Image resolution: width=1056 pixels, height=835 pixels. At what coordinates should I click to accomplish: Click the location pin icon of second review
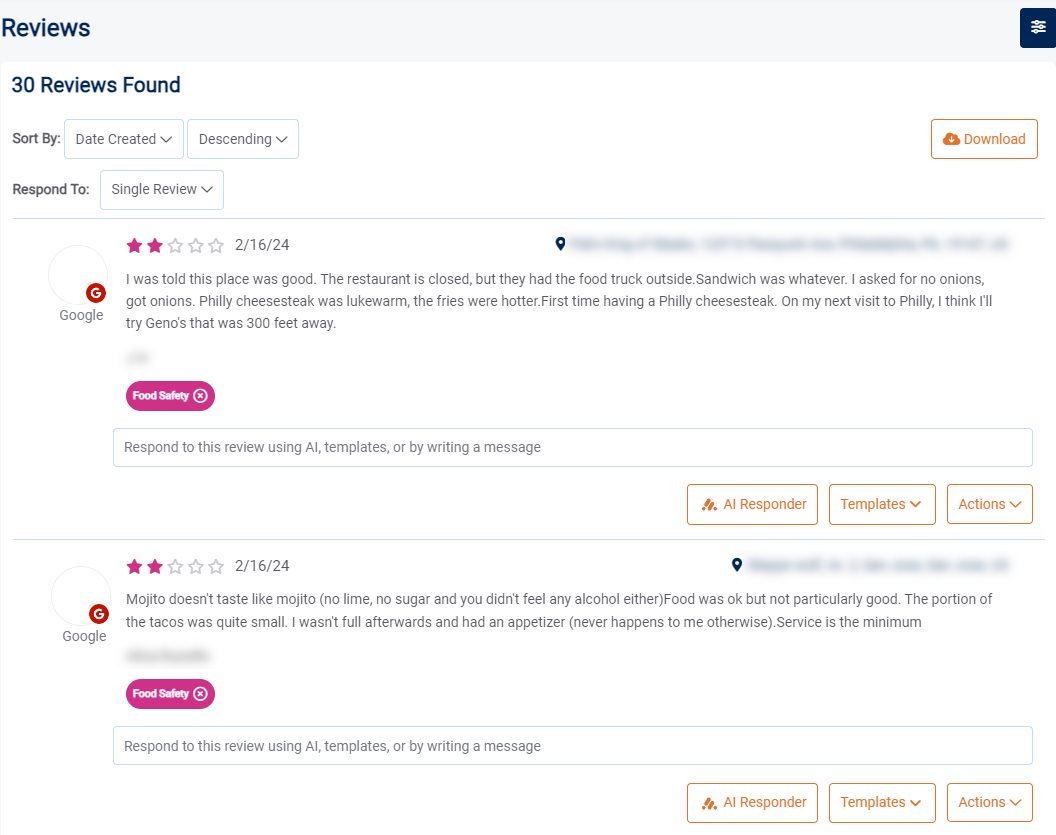[x=737, y=565]
